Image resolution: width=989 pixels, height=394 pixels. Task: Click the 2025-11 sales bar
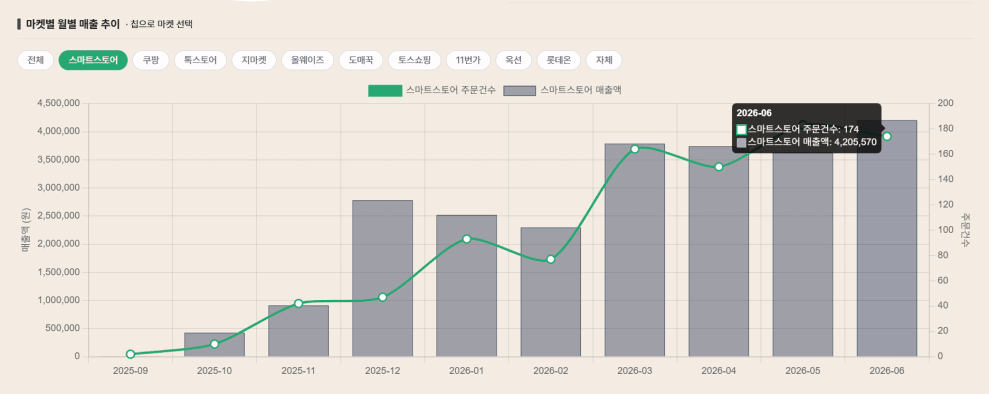(x=298, y=331)
